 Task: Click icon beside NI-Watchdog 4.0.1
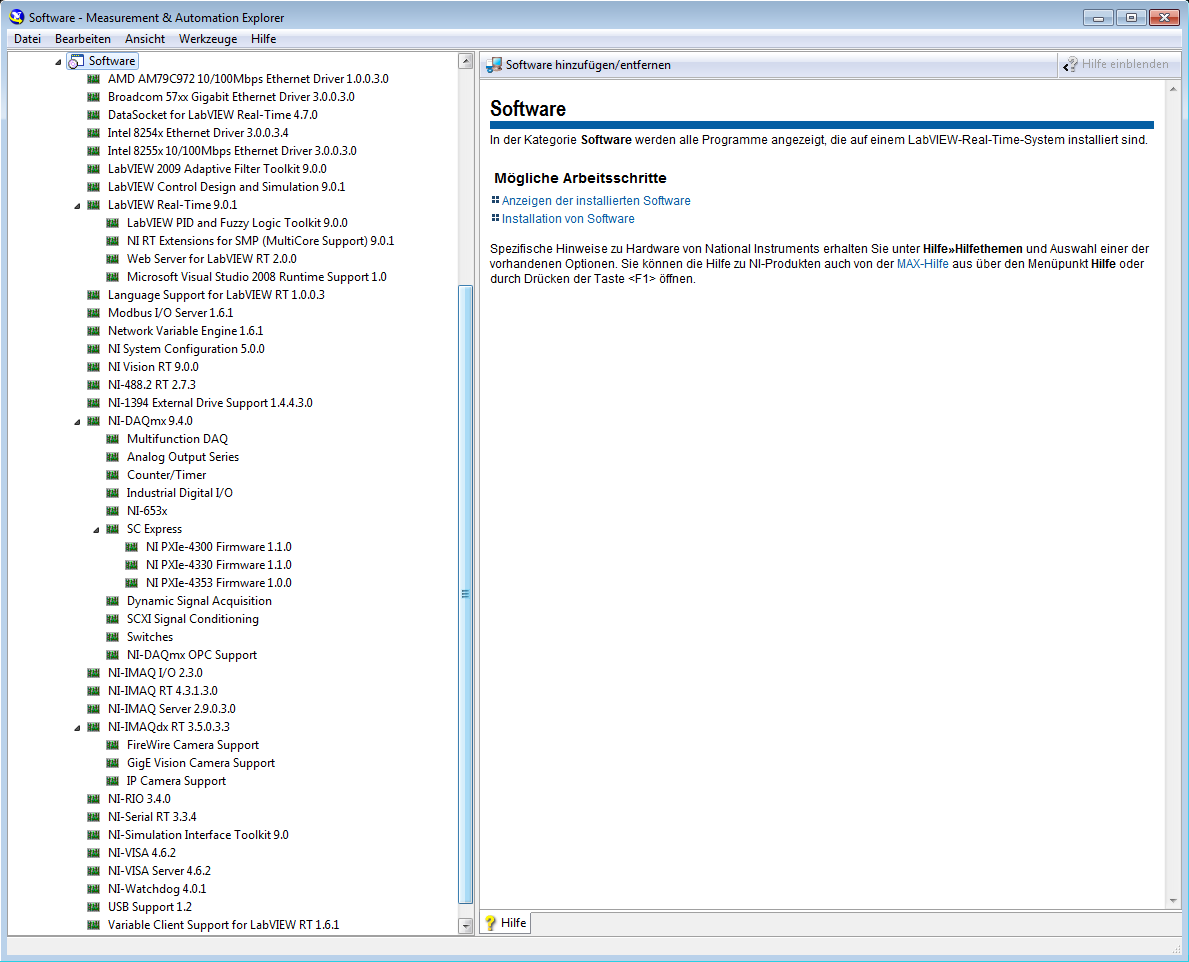[x=93, y=889]
